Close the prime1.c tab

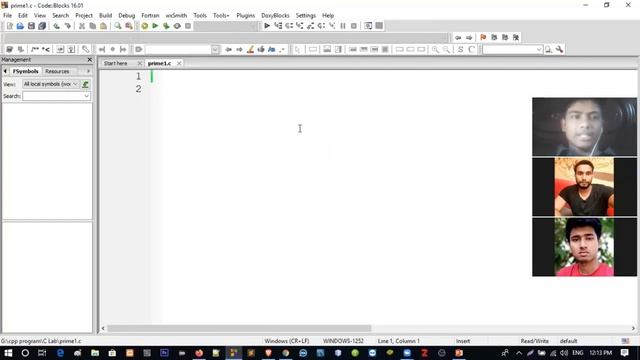pyautogui.click(x=179, y=63)
